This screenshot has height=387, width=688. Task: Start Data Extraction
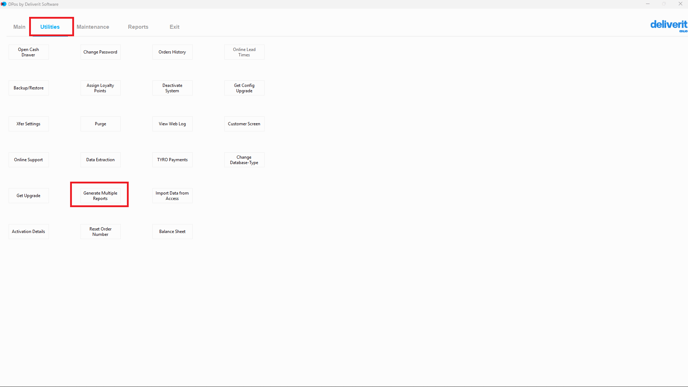pos(100,160)
